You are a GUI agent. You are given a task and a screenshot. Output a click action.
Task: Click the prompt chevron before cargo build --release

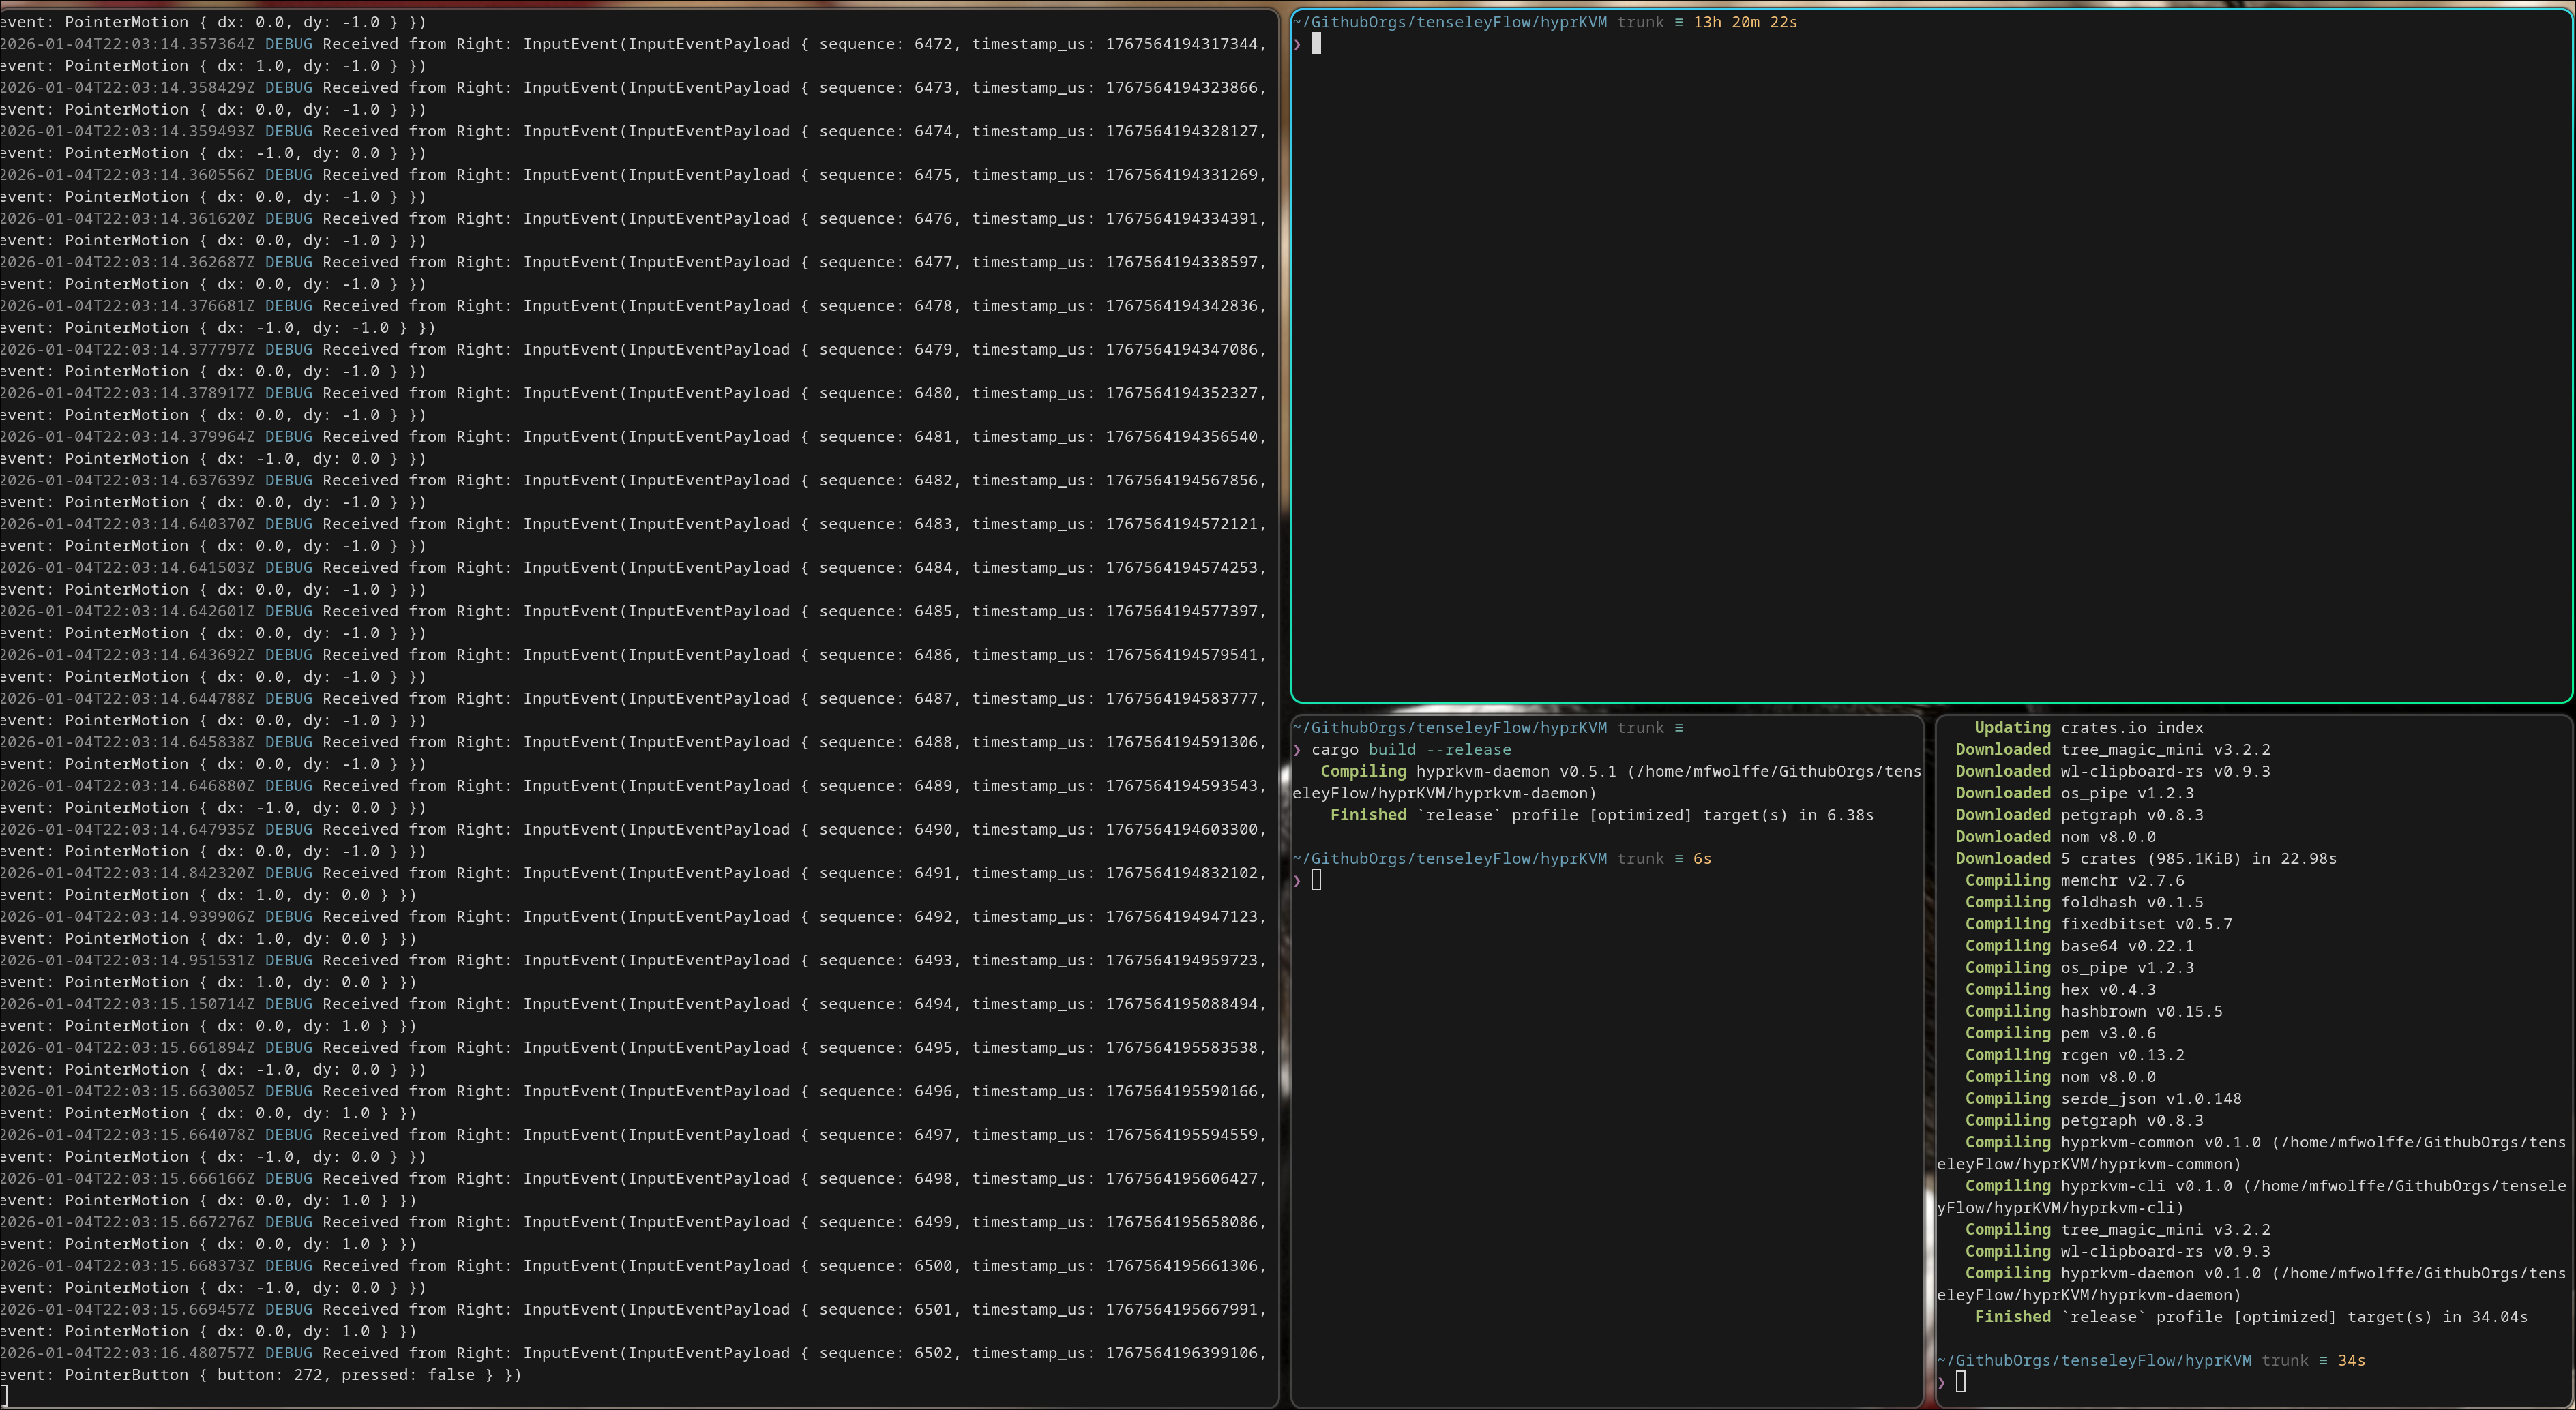point(1297,750)
